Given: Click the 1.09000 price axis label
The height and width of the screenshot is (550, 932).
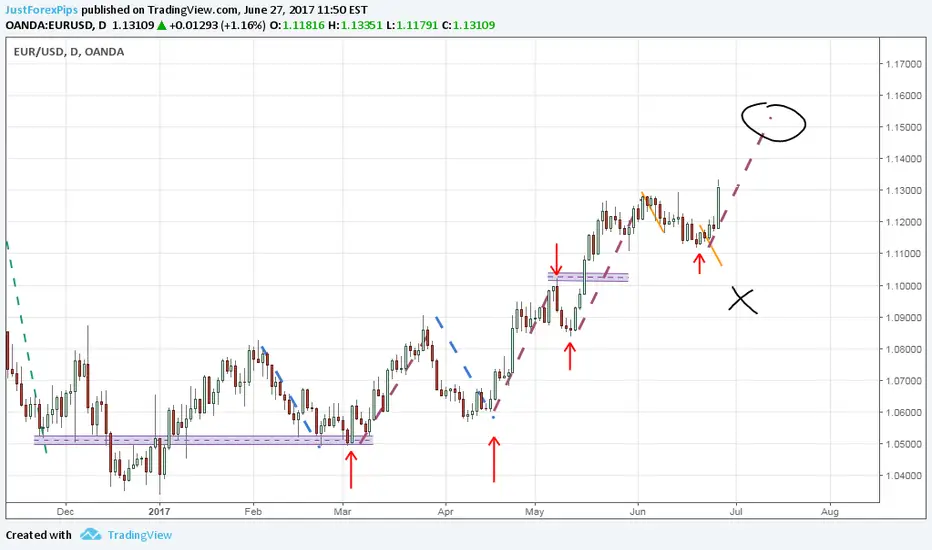Looking at the screenshot, I should pyautogui.click(x=903, y=318).
